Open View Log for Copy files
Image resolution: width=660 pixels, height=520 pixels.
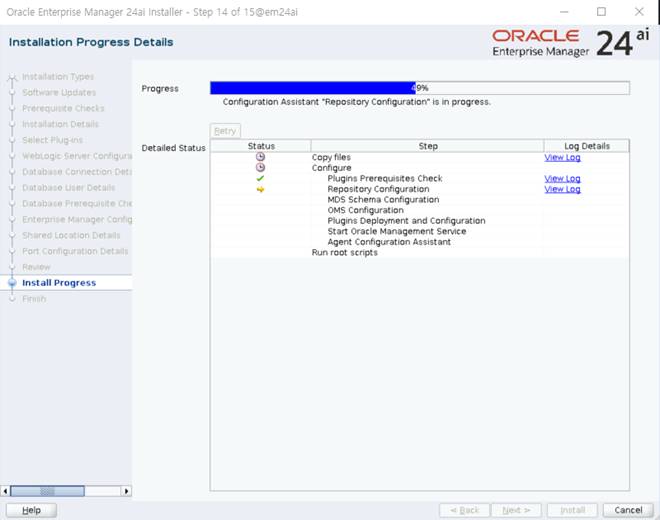562,157
